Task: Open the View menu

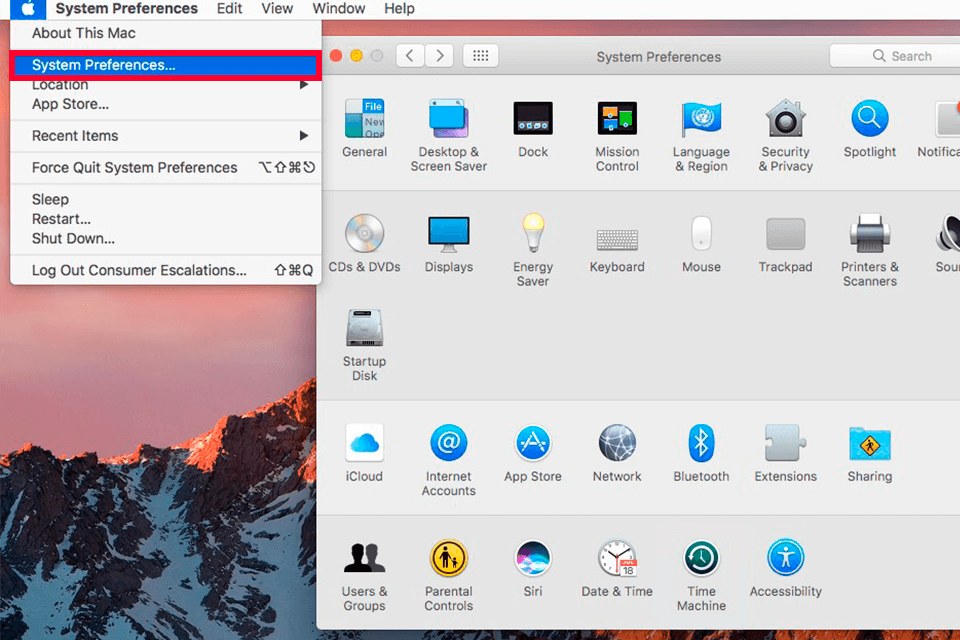Action: click(277, 9)
